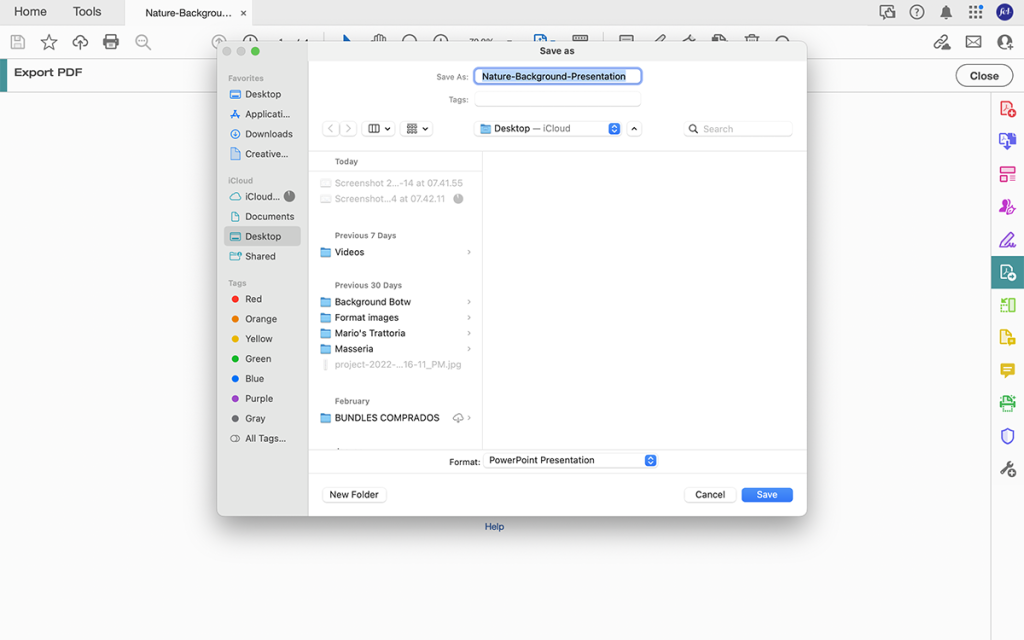1024x640 pixels.
Task: Click the star favorites icon in toolbar
Action: click(48, 42)
